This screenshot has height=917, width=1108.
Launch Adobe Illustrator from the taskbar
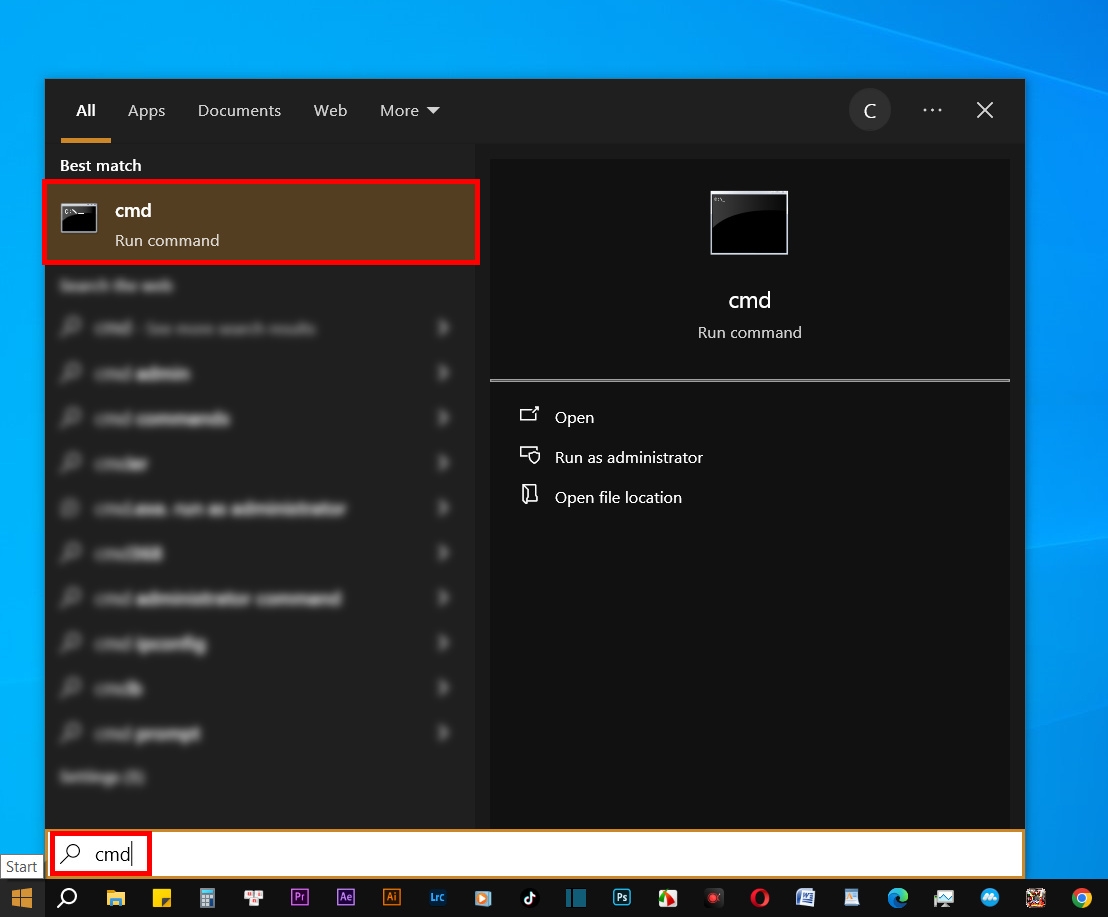coord(391,897)
